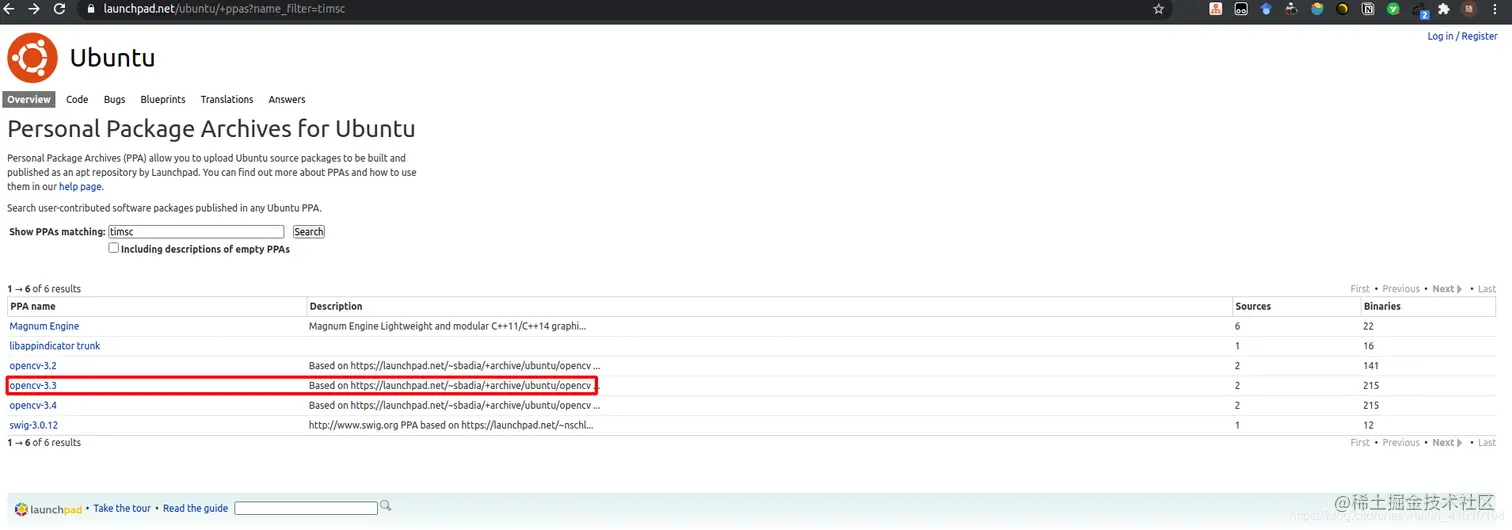Screen dimensions: 1512x530
Task: Click the opencv-3.4 description text
Action: click(455, 406)
